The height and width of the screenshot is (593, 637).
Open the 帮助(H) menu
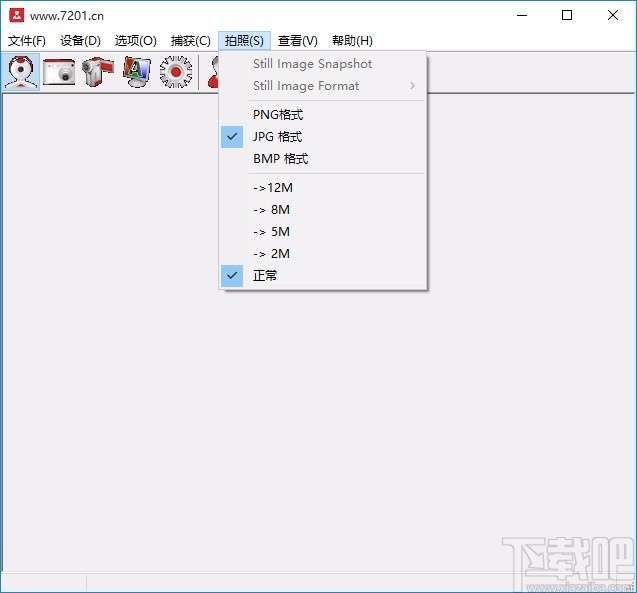[352, 41]
